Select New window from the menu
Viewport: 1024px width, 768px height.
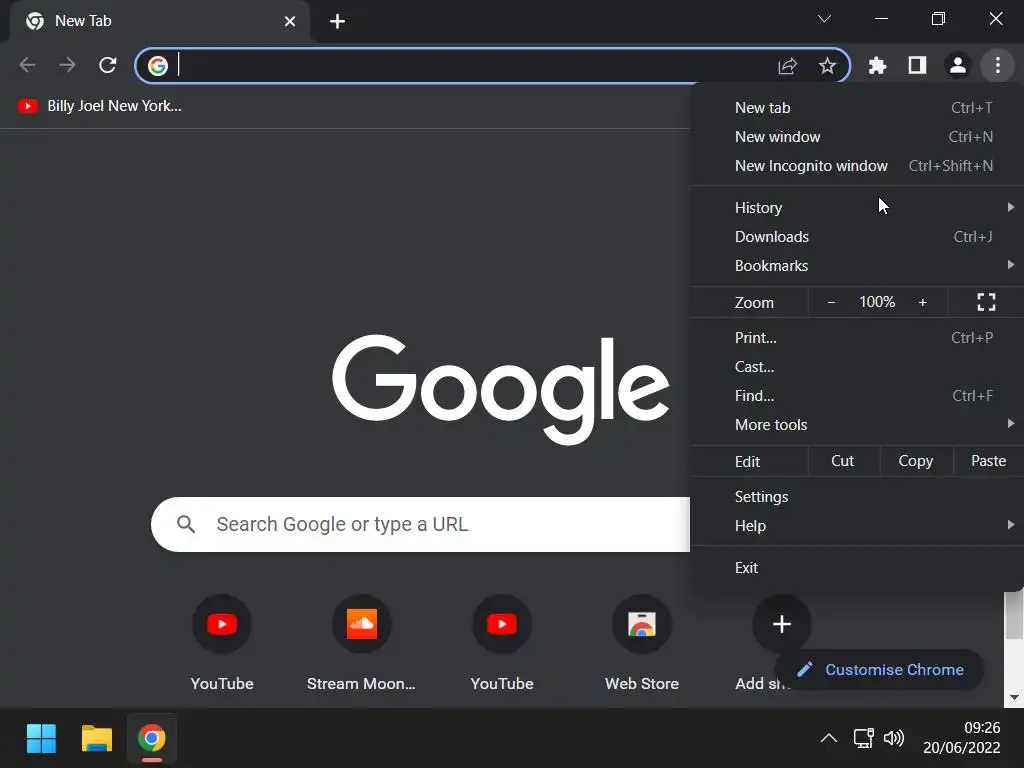tap(857, 136)
